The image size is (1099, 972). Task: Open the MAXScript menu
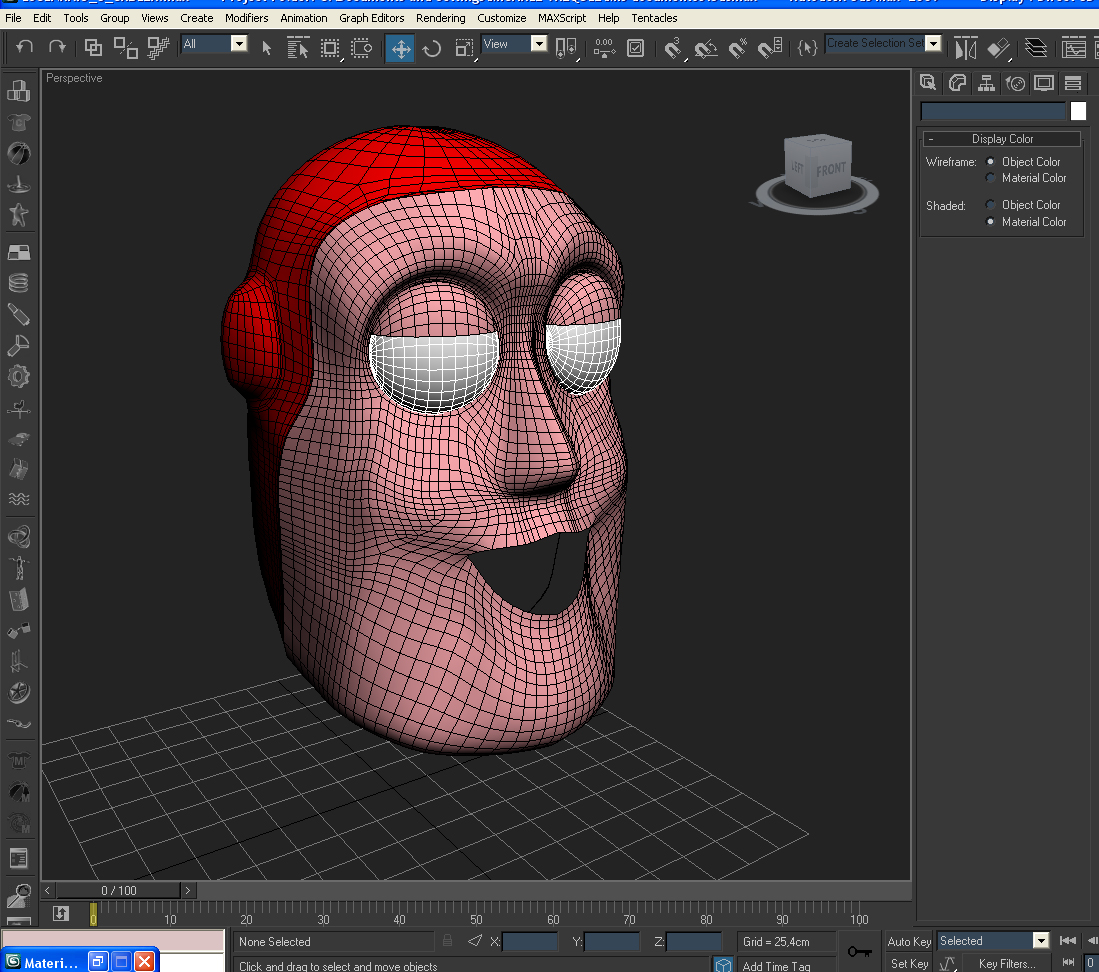(x=561, y=18)
